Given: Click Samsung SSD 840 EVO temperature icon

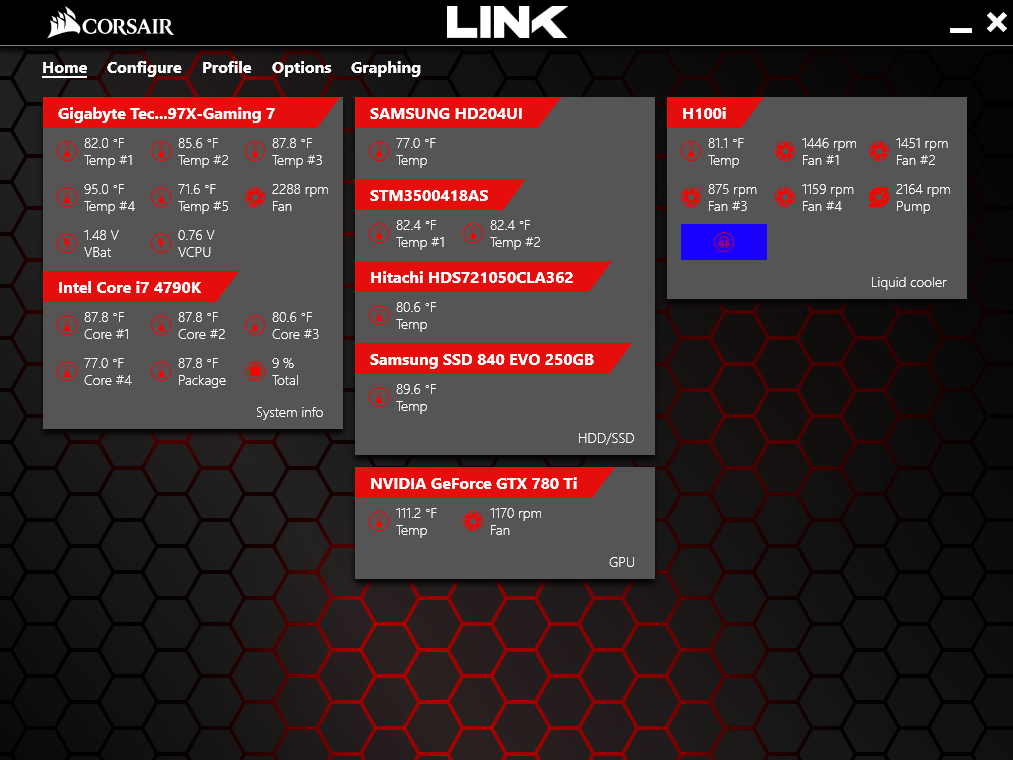Looking at the screenshot, I should pos(379,397).
